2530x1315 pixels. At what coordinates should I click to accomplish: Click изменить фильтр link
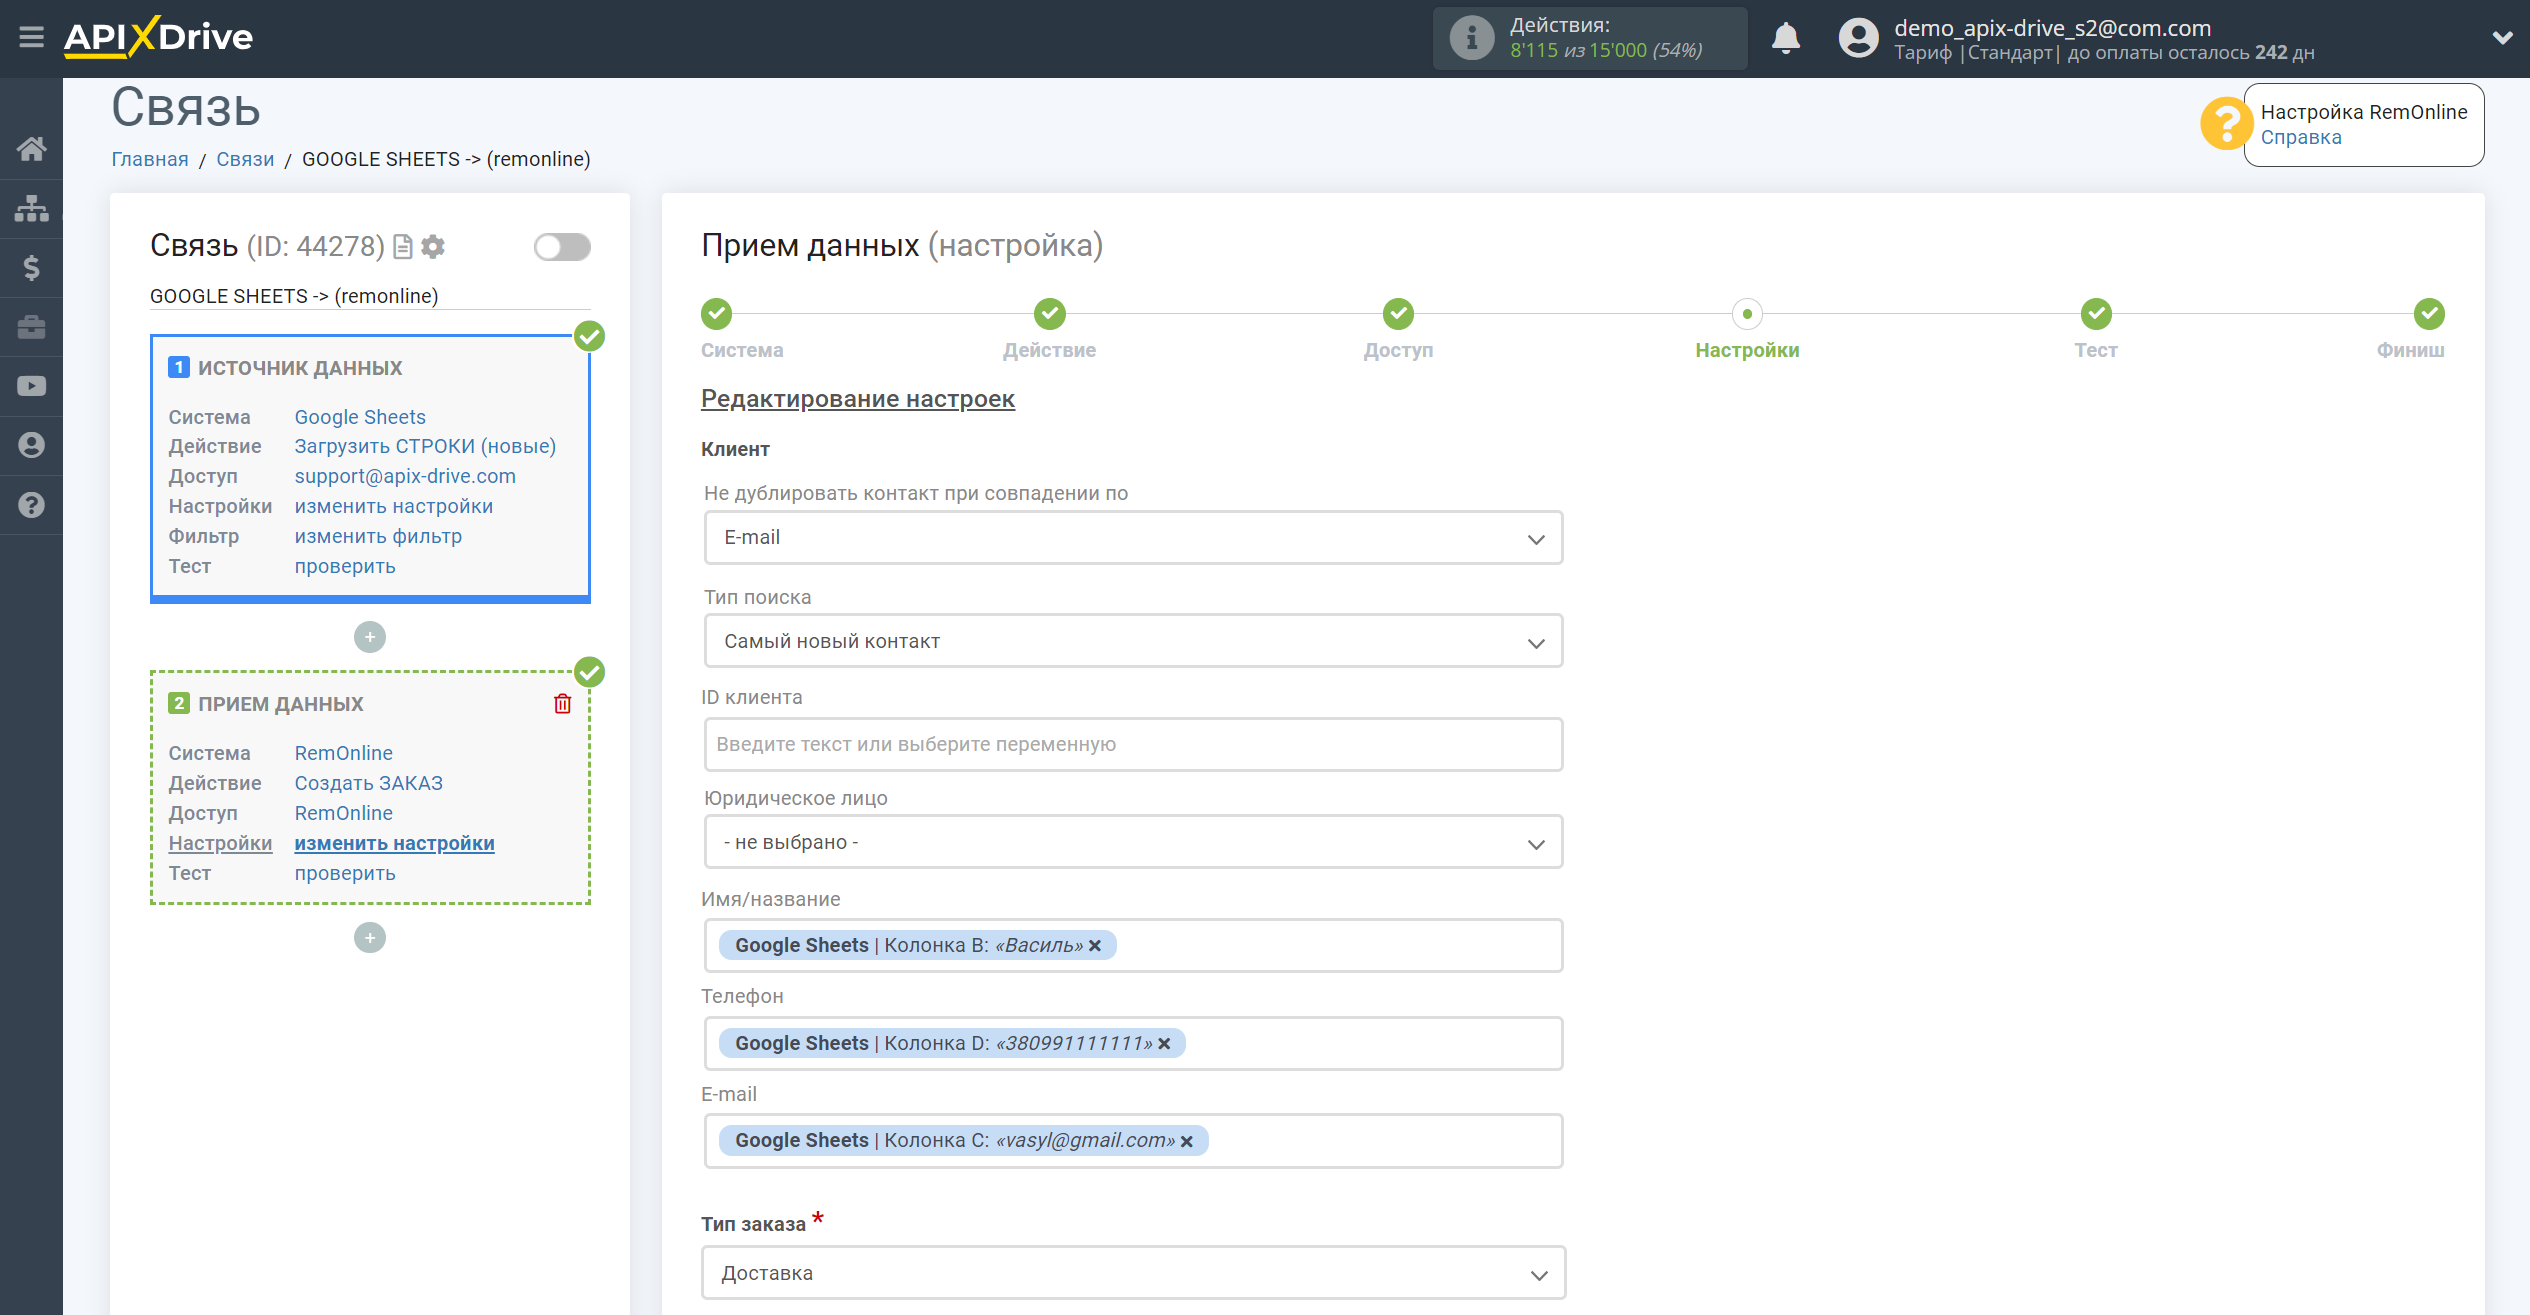tap(378, 536)
